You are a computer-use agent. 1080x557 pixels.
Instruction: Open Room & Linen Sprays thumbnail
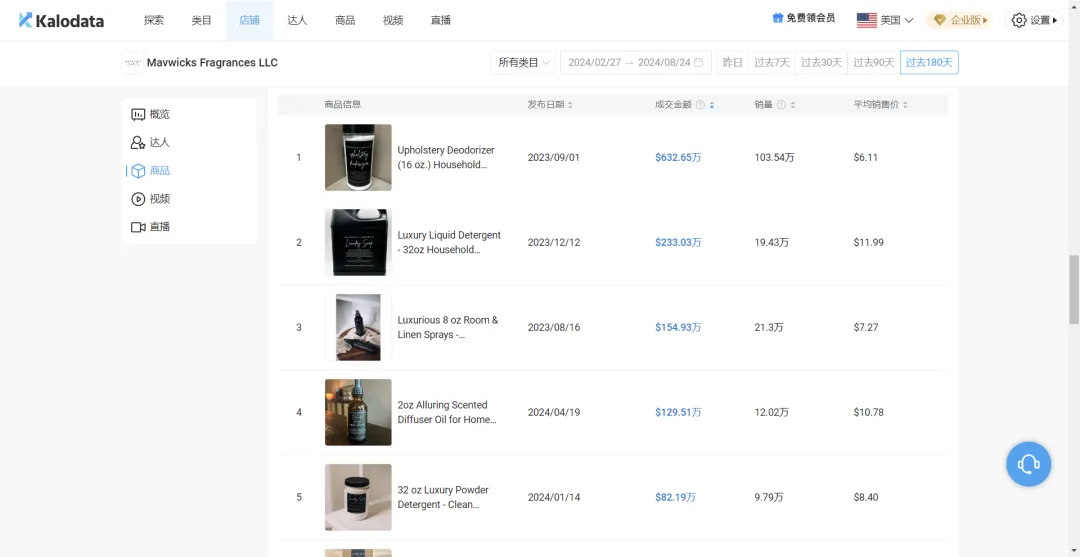pyautogui.click(x=358, y=327)
